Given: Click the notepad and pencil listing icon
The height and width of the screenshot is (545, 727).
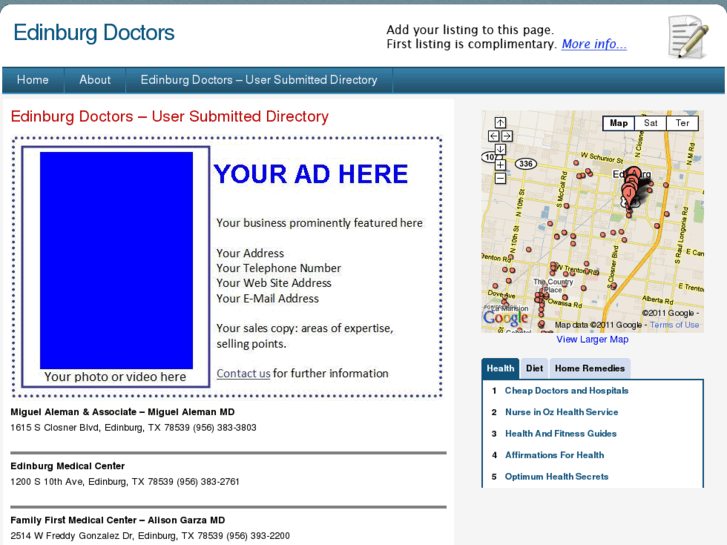Looking at the screenshot, I should [689, 37].
